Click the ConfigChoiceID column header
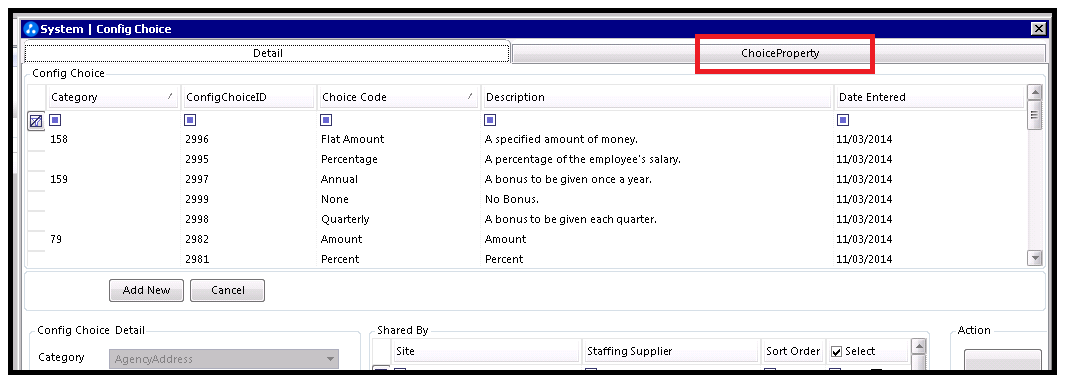 click(x=249, y=97)
